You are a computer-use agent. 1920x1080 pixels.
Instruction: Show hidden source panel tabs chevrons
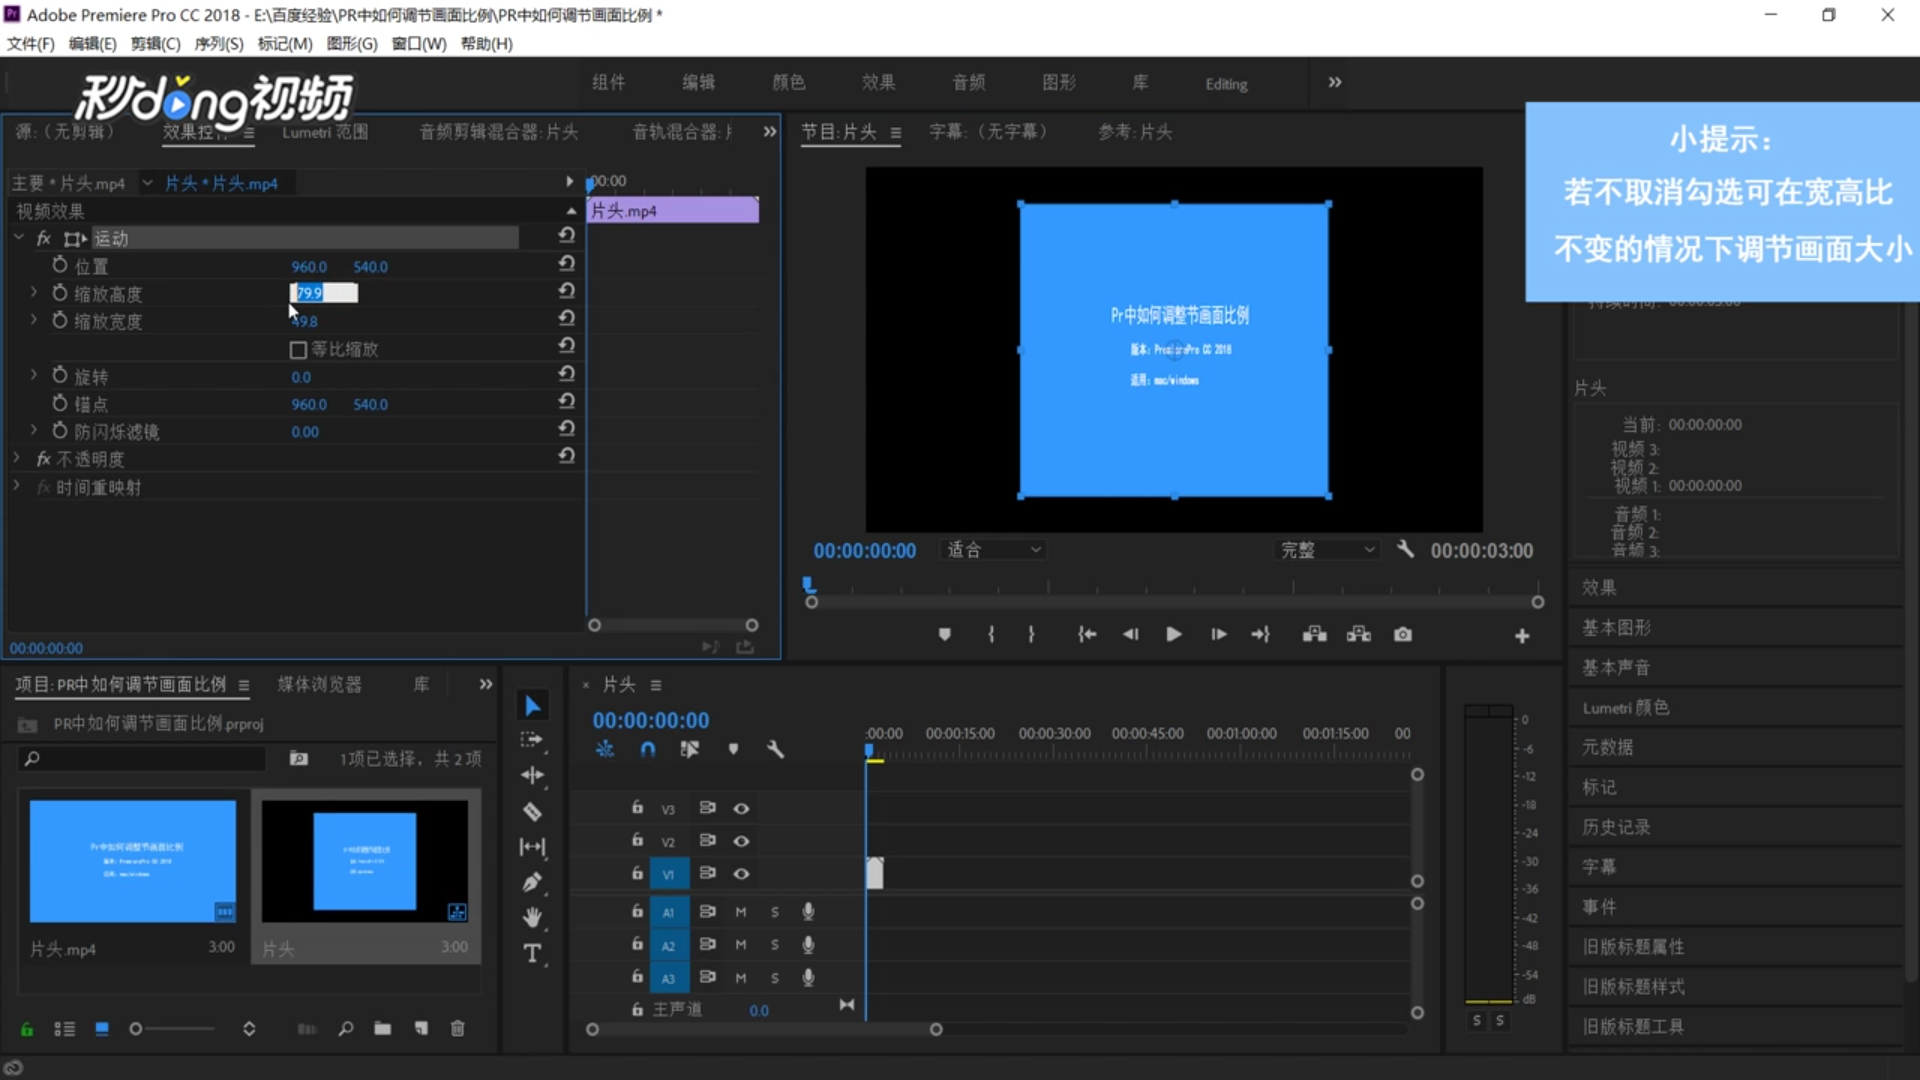(769, 131)
